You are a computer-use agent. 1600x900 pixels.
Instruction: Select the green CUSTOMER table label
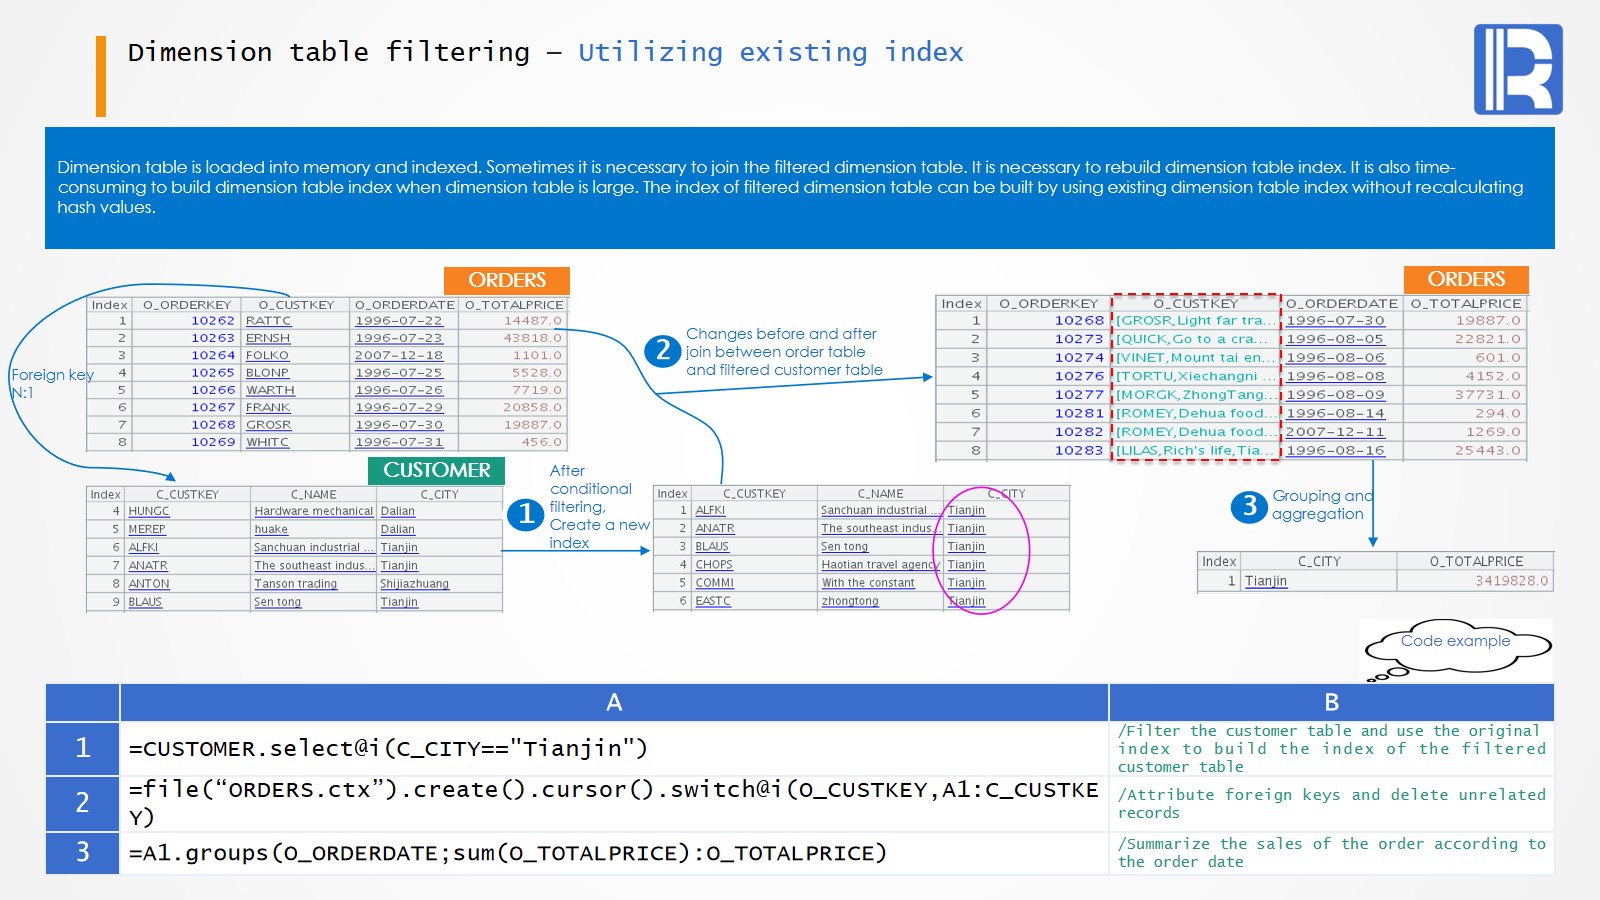tap(436, 470)
